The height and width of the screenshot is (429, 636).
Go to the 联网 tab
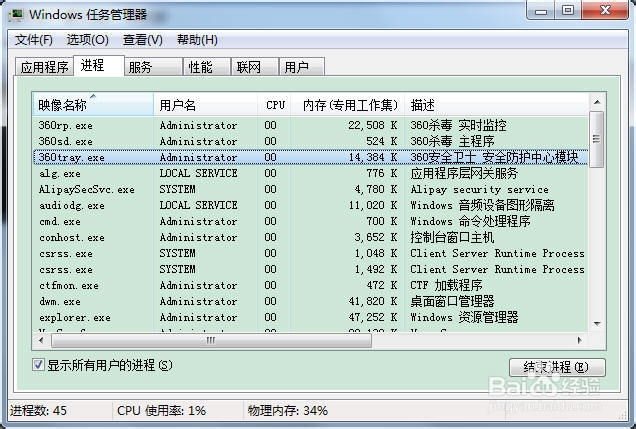tap(255, 67)
